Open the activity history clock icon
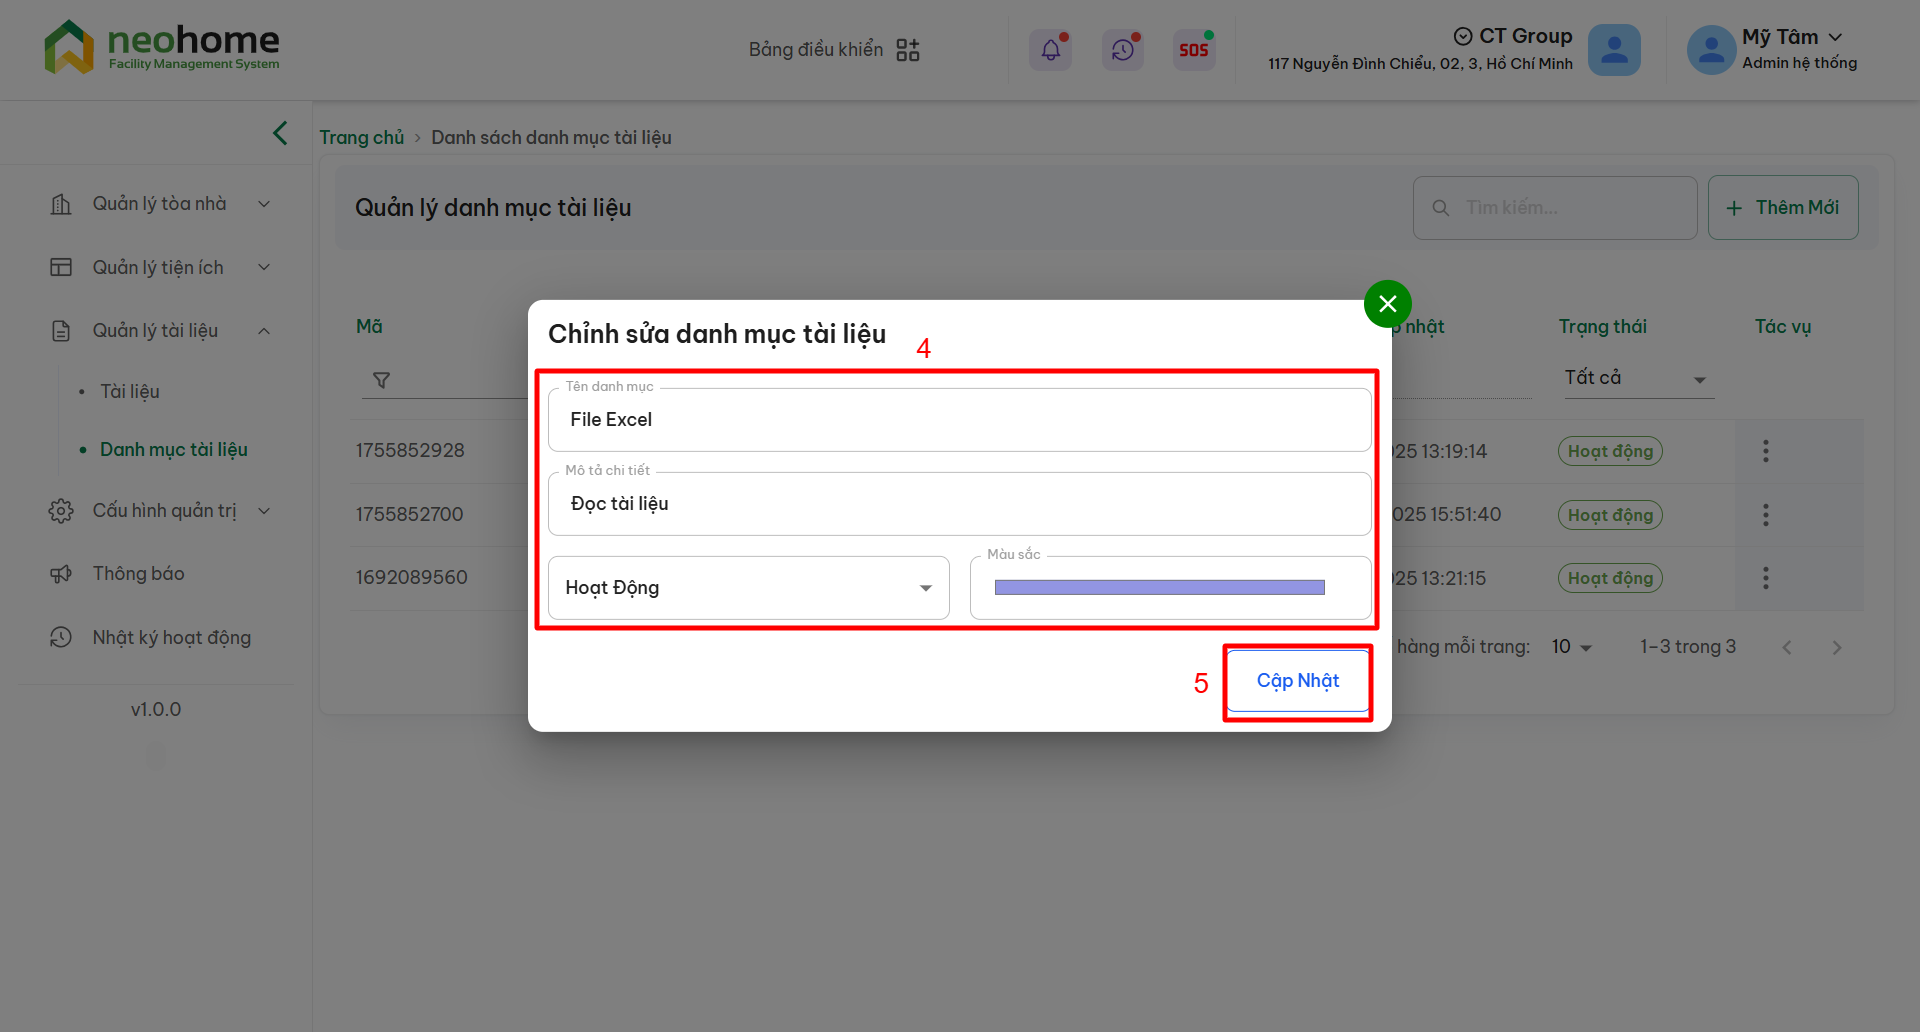The image size is (1920, 1032). pos(1122,50)
